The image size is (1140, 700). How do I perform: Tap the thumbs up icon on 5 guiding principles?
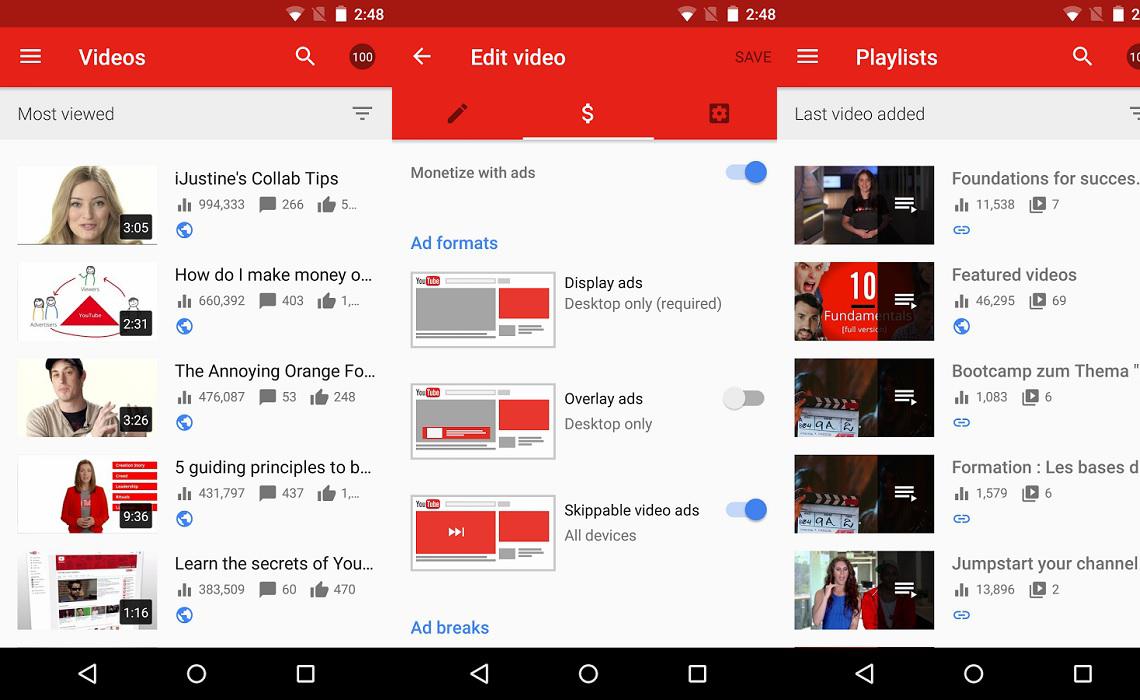[x=329, y=492]
